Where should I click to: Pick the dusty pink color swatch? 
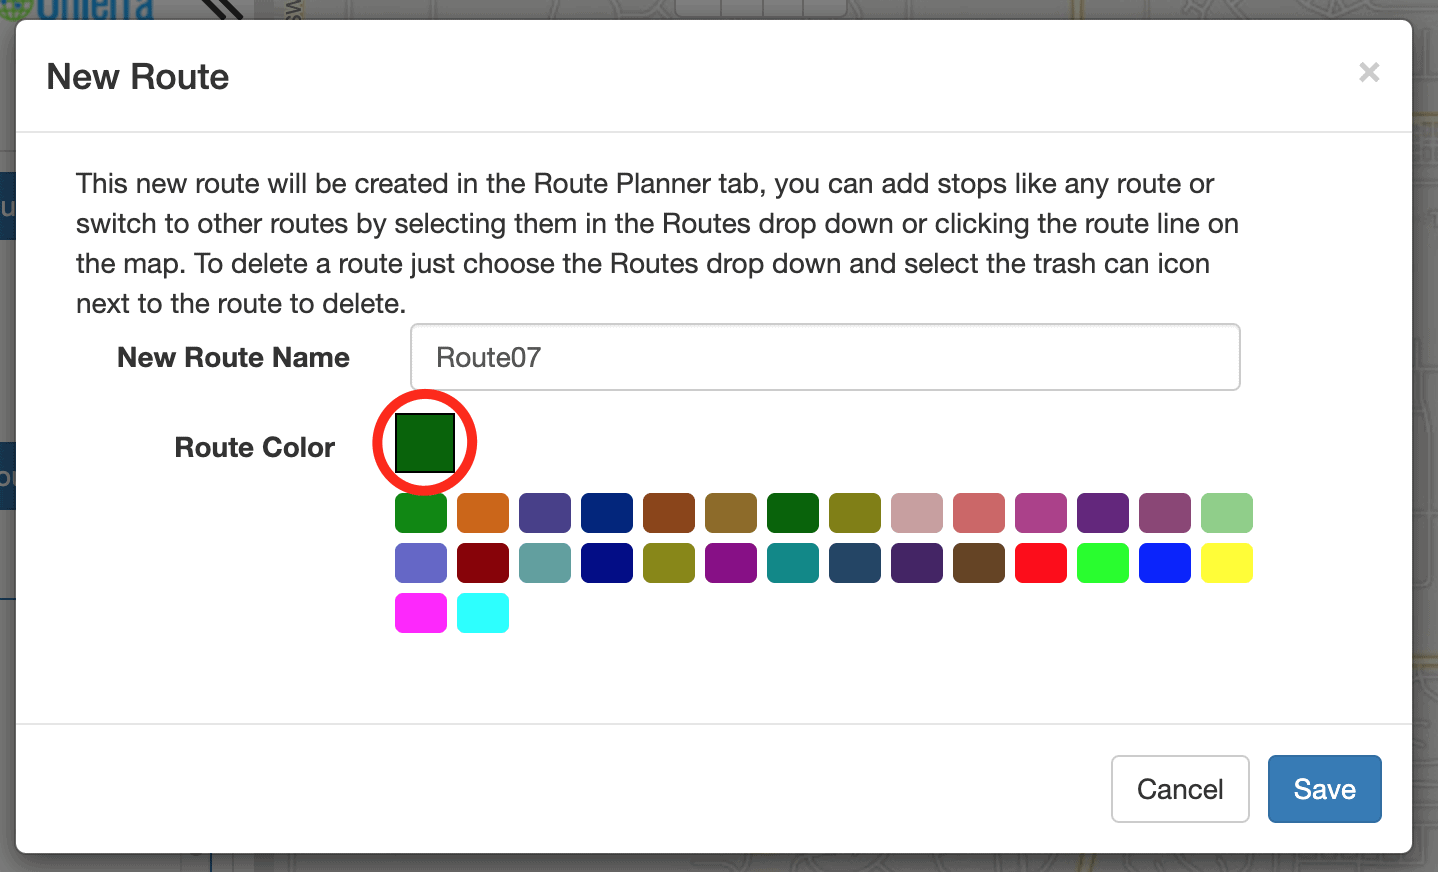coord(917,513)
